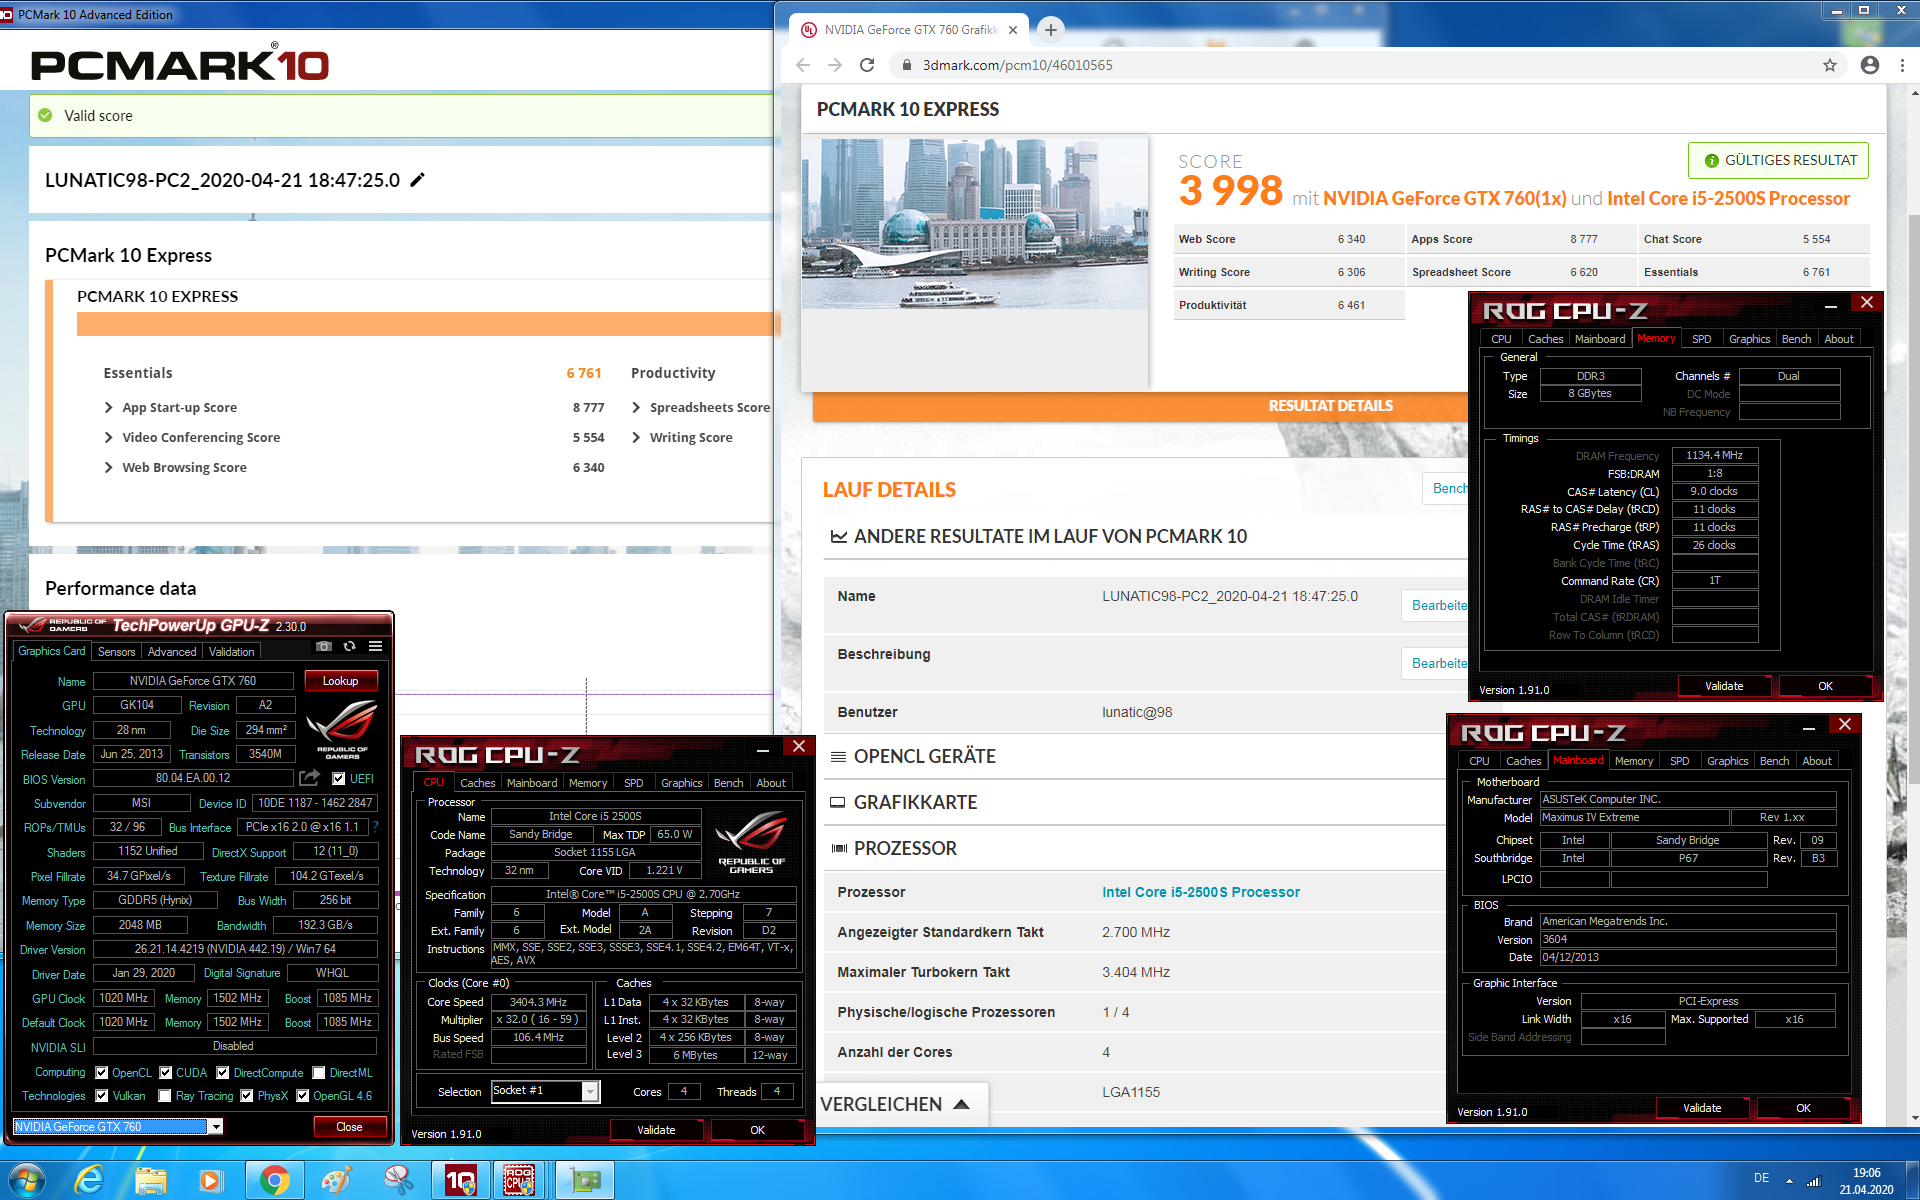Toggle the OpenGL 4.6 checkbox
1920x1200 pixels.
(302, 1096)
